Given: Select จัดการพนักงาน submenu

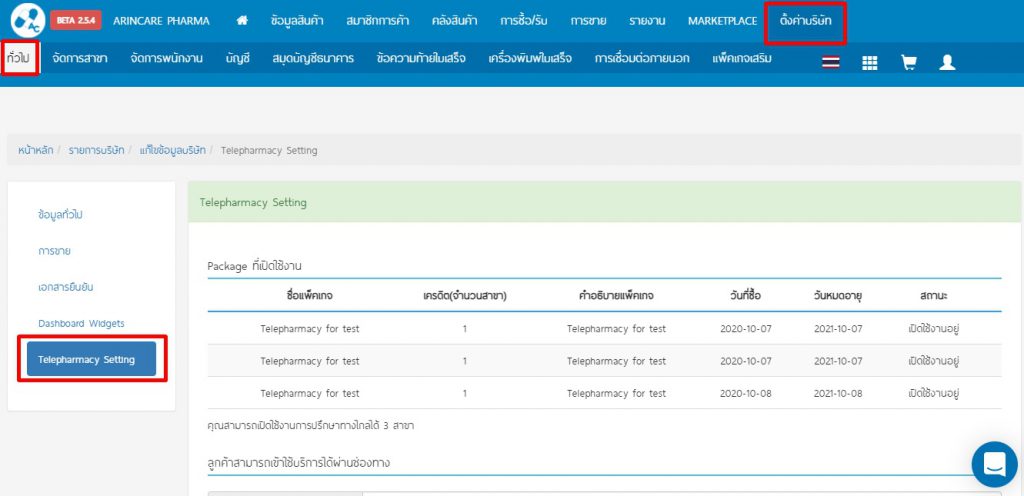Looking at the screenshot, I should [167, 58].
